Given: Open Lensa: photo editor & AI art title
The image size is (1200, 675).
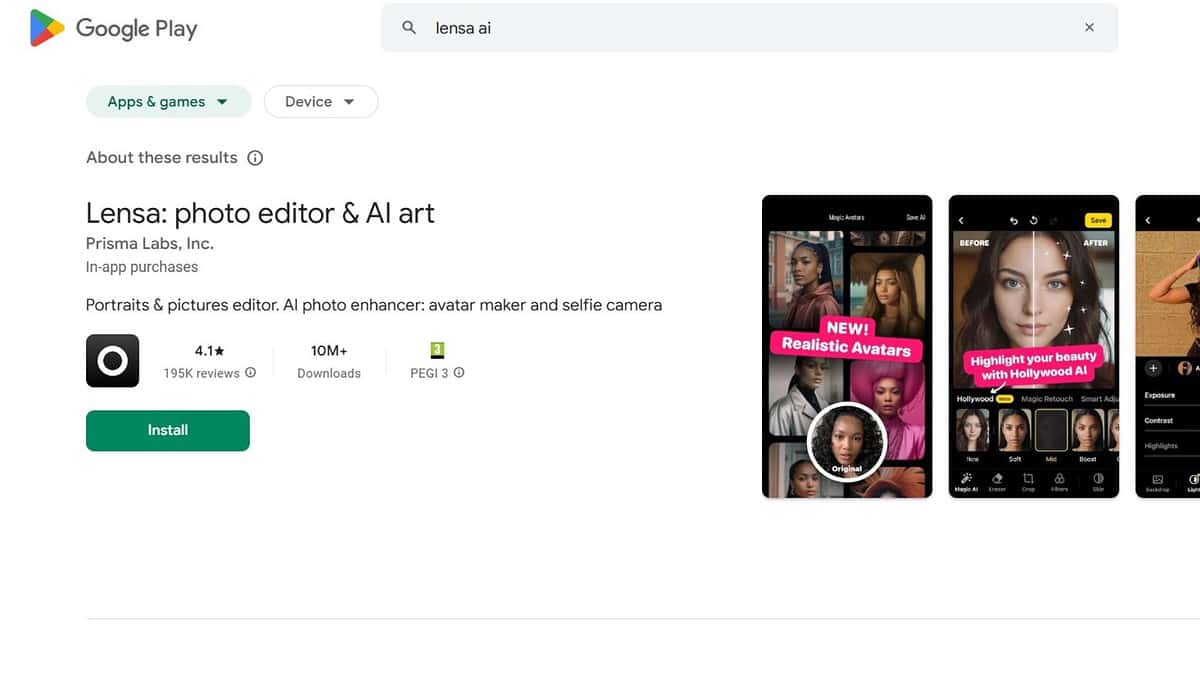Looking at the screenshot, I should [x=260, y=213].
